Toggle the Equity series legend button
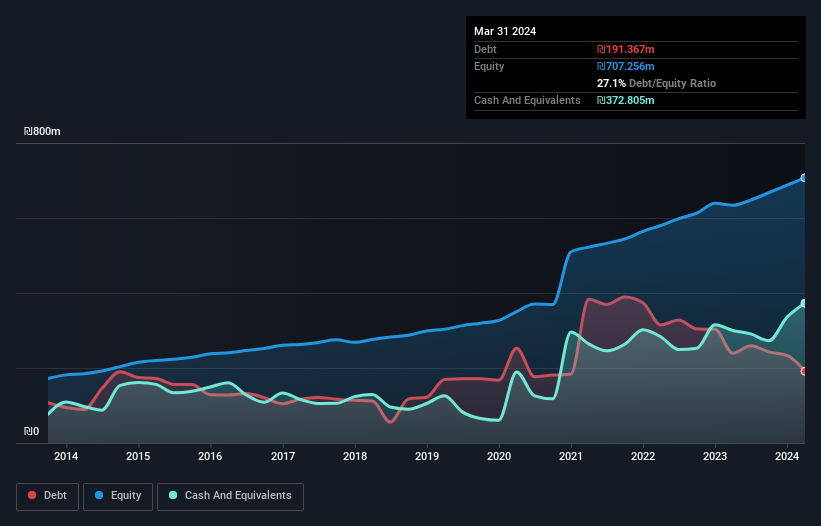Image resolution: width=821 pixels, height=526 pixels. pyautogui.click(x=118, y=496)
